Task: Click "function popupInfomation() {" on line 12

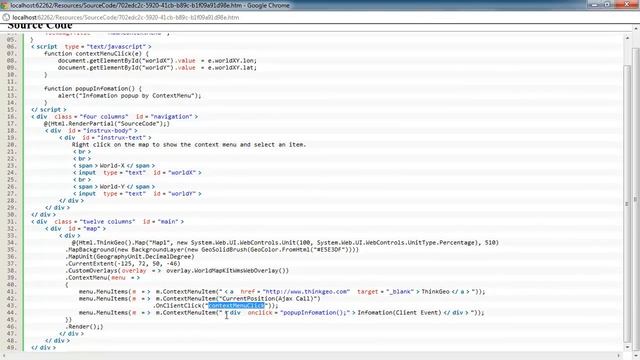Action: click(93, 89)
